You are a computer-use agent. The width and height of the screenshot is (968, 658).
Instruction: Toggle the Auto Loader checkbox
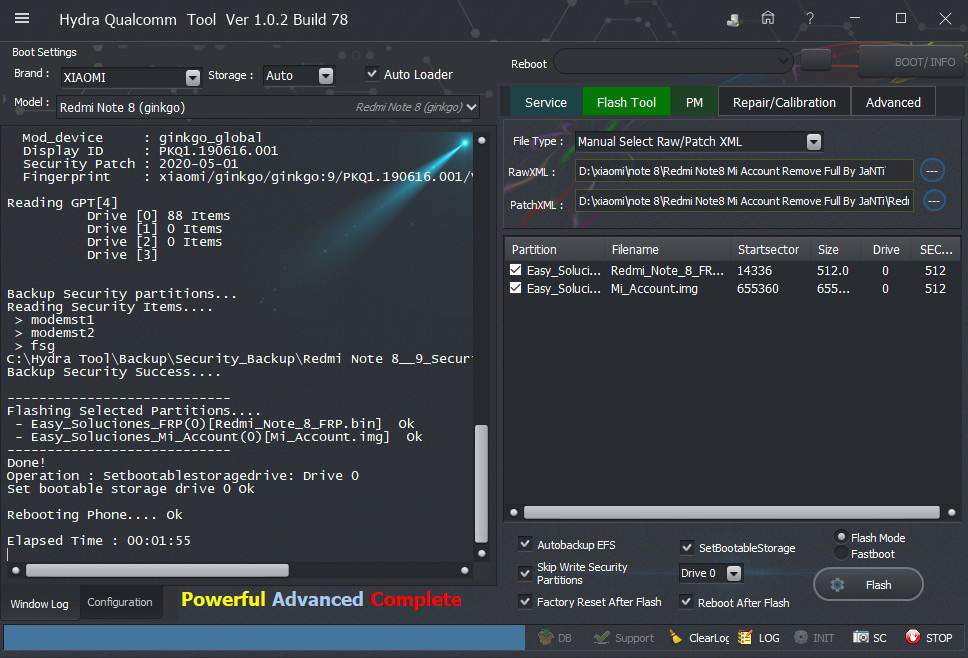click(372, 73)
